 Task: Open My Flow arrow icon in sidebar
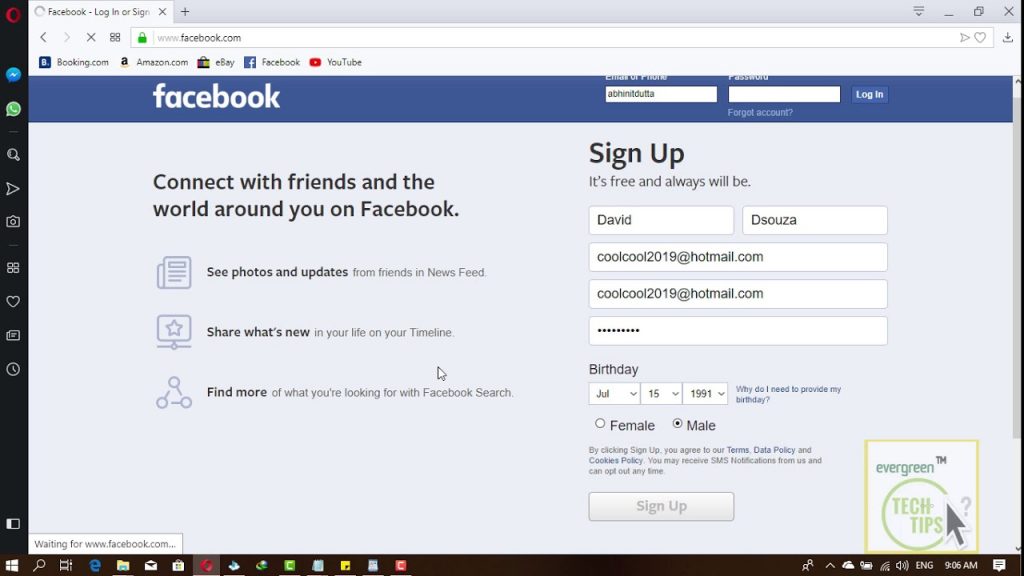point(13,189)
